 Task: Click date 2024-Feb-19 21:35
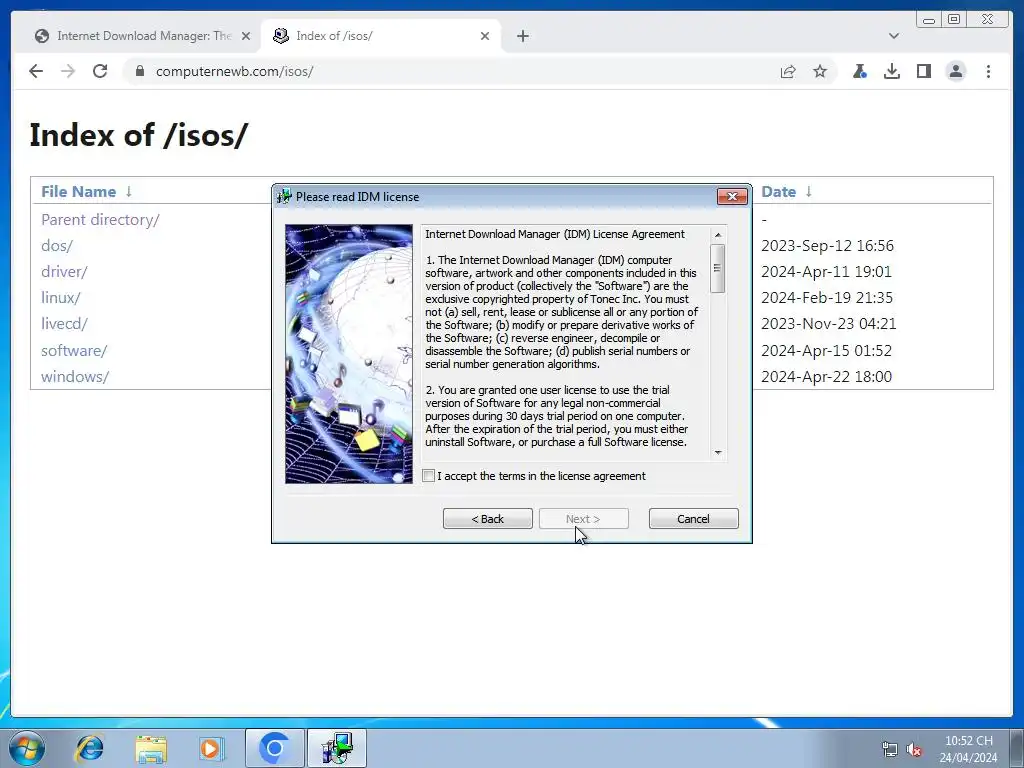pyautogui.click(x=827, y=298)
